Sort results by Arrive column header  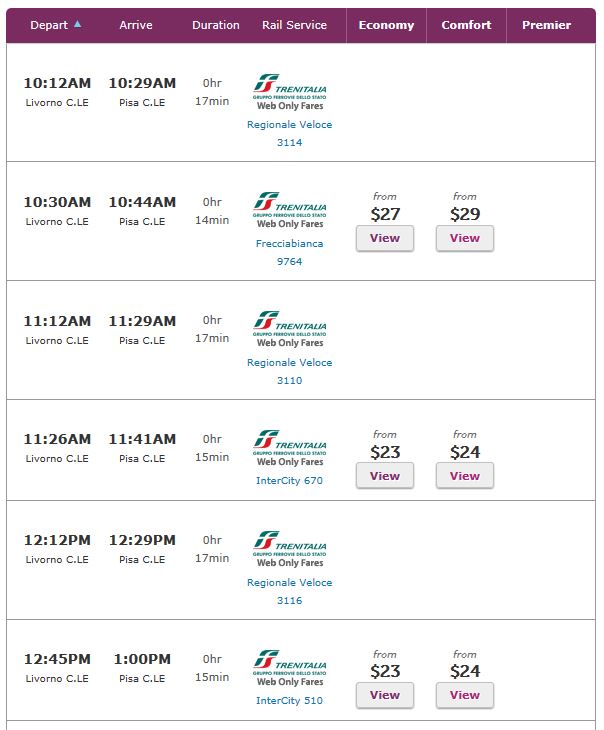136,25
